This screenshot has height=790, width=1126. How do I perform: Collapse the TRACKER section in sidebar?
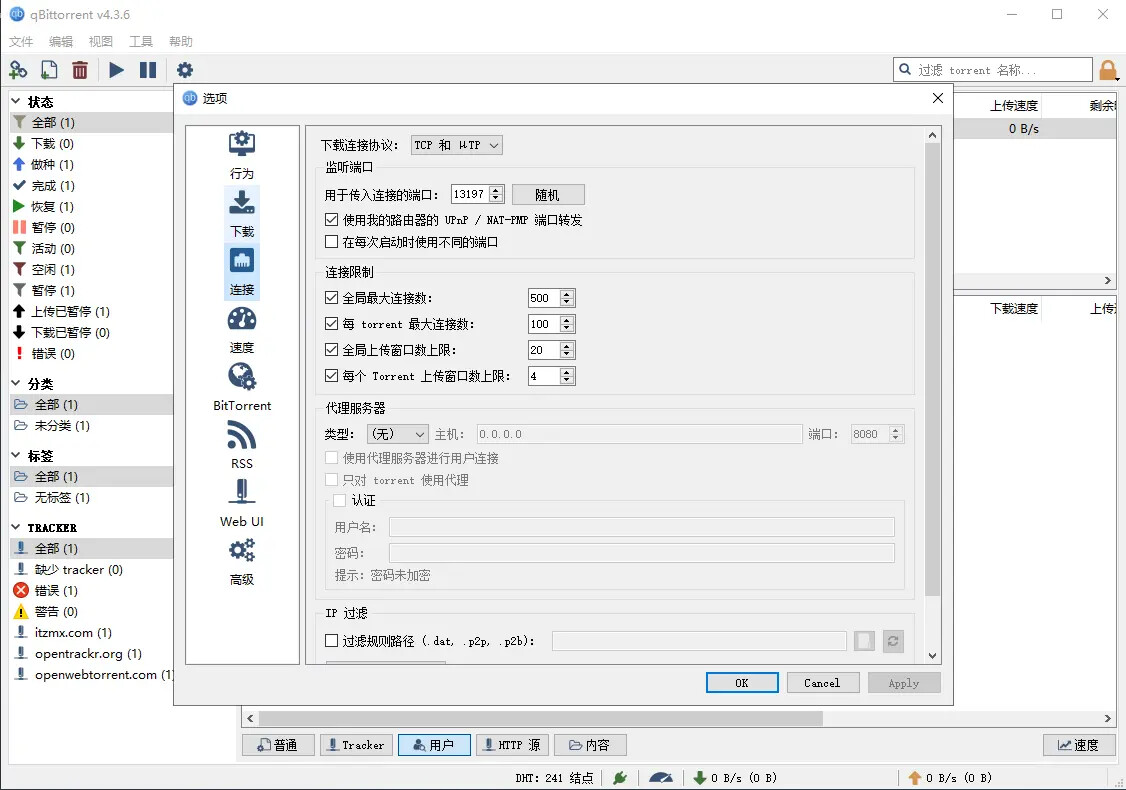coord(16,527)
